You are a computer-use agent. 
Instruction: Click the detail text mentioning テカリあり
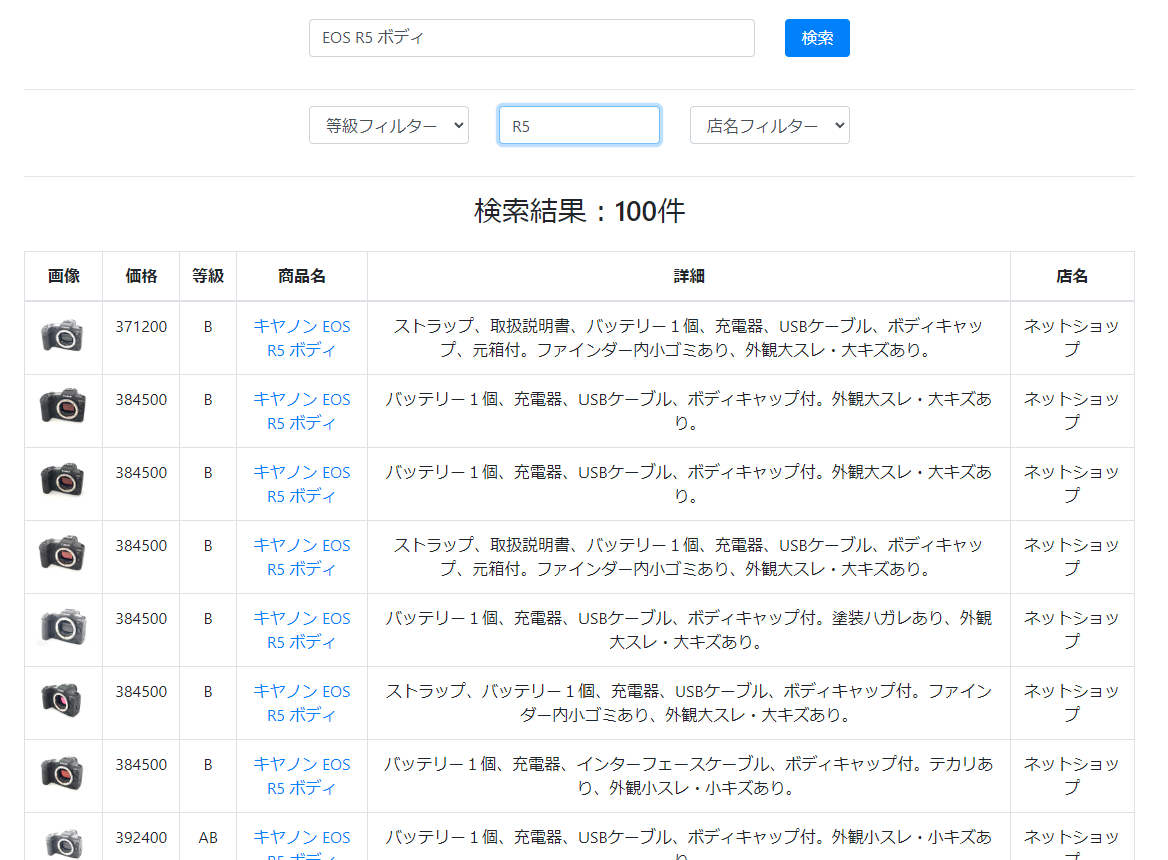(x=688, y=776)
